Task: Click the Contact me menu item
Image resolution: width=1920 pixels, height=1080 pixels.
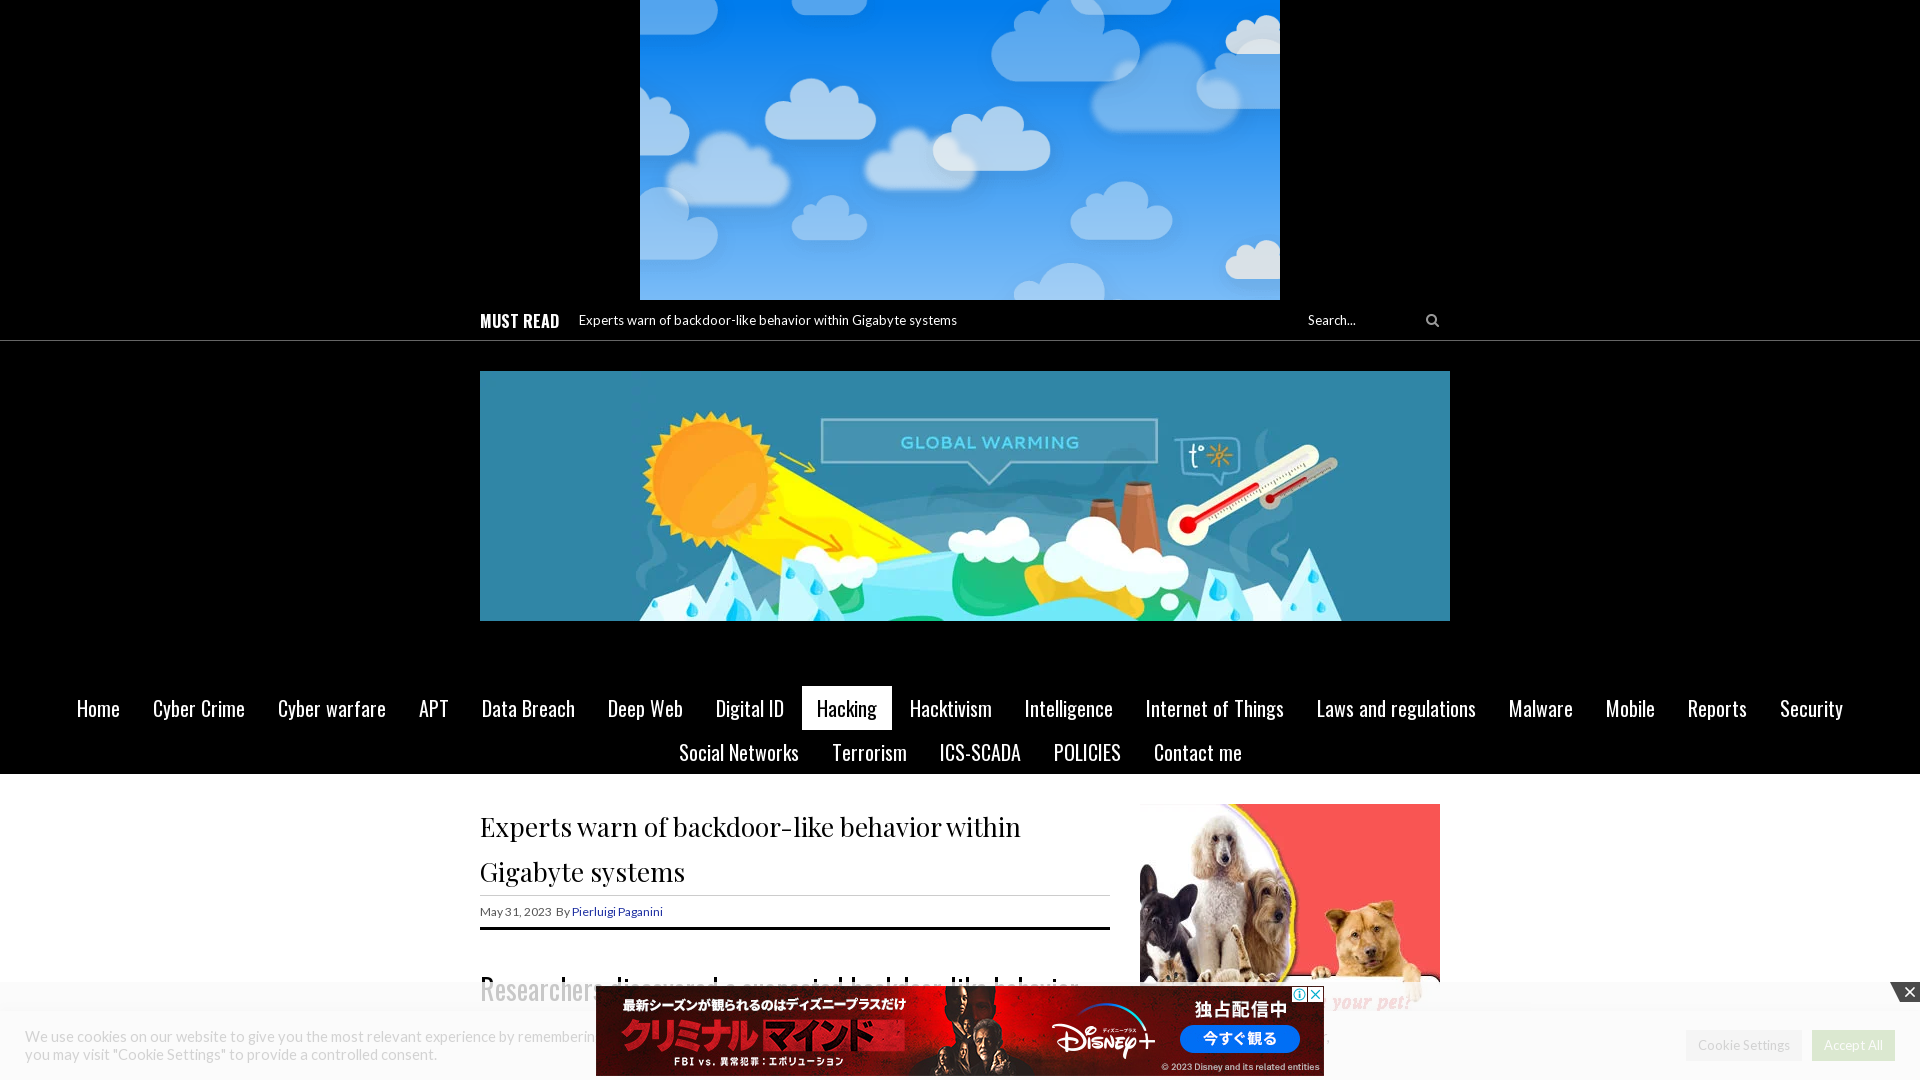Action: tap(1197, 752)
